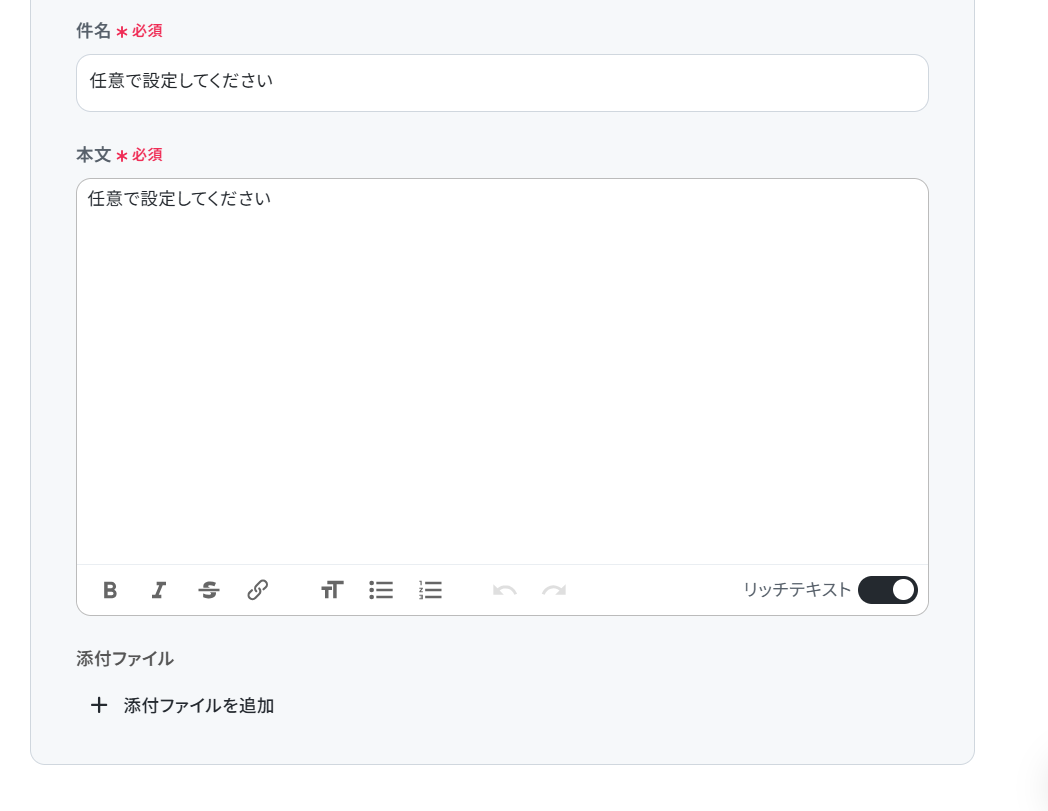Click the 本文 field label
This screenshot has height=811, width=1048.
[x=94, y=155]
